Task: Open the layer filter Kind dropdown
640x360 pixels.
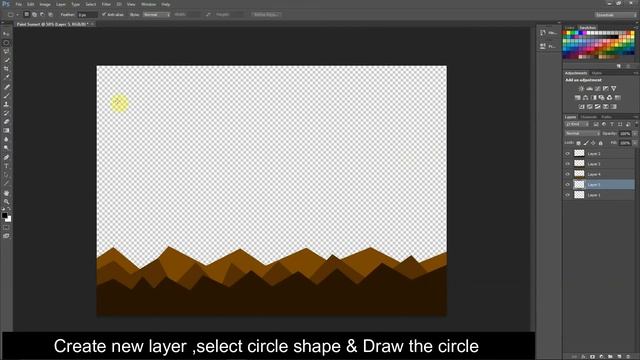Action: (x=577, y=124)
